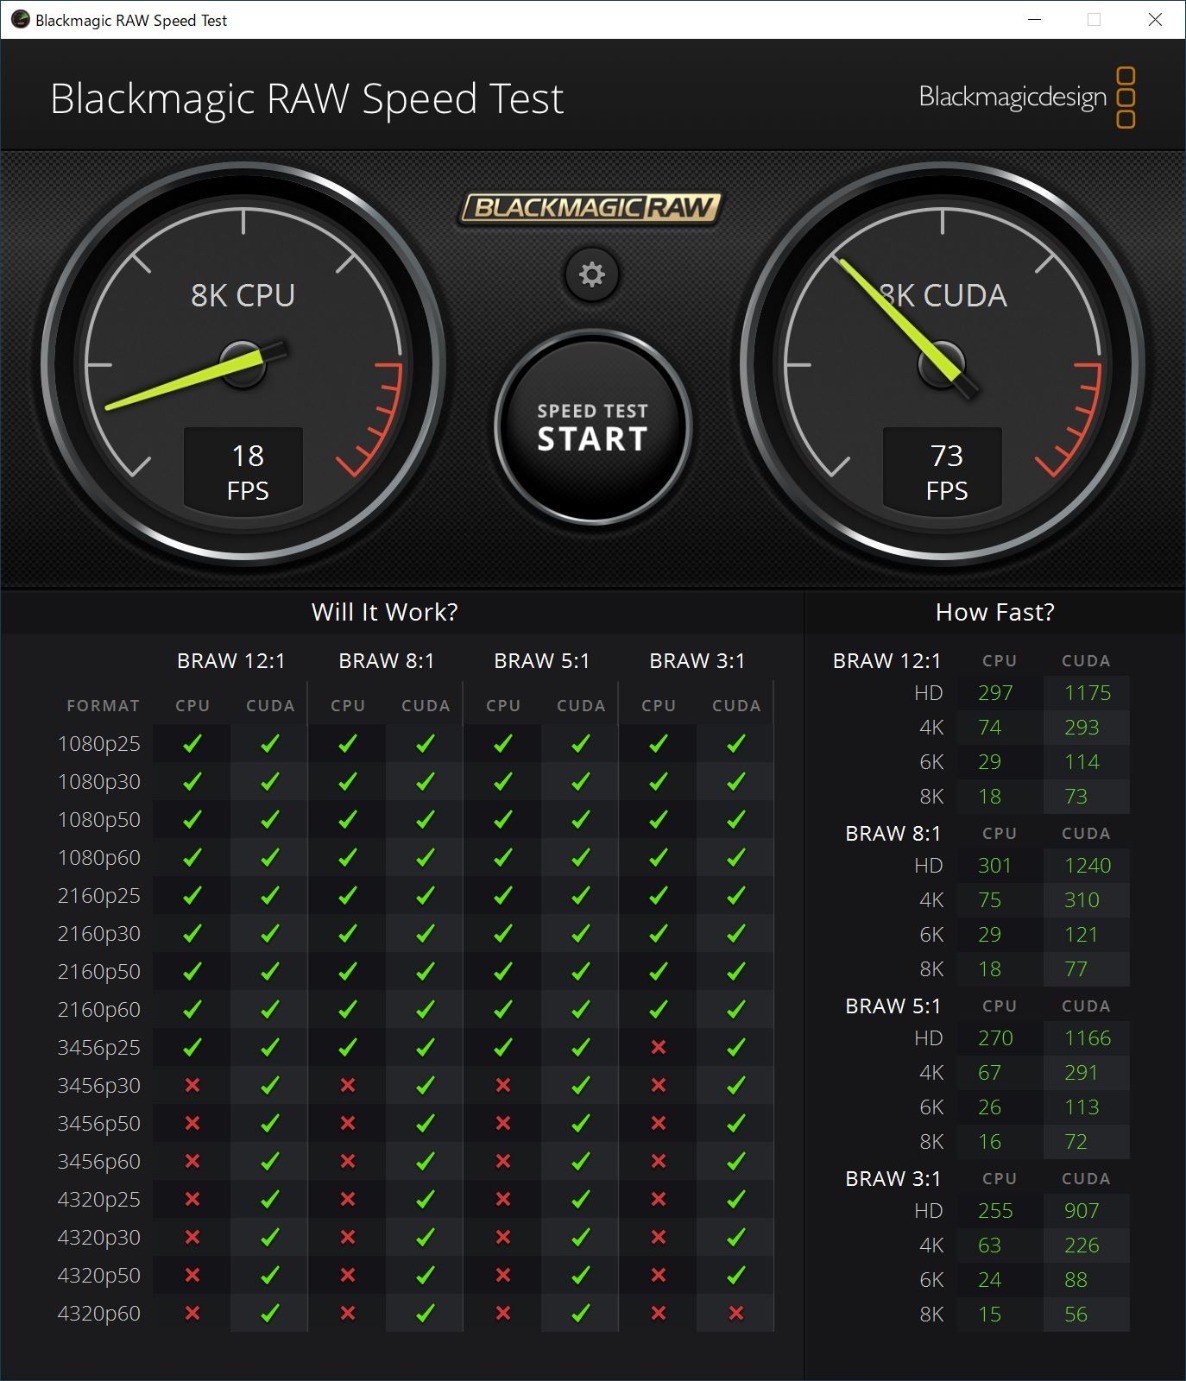This screenshot has height=1381, width=1186.
Task: Select the 73 FPS CUDA readout
Action: pos(946,471)
